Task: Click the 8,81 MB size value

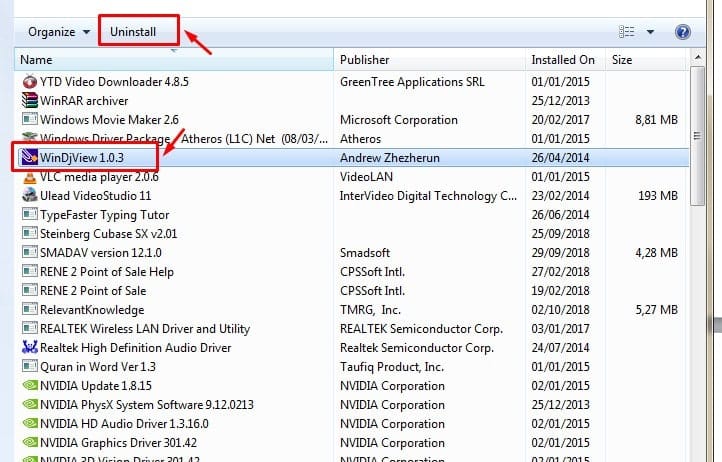Action: tap(656, 120)
